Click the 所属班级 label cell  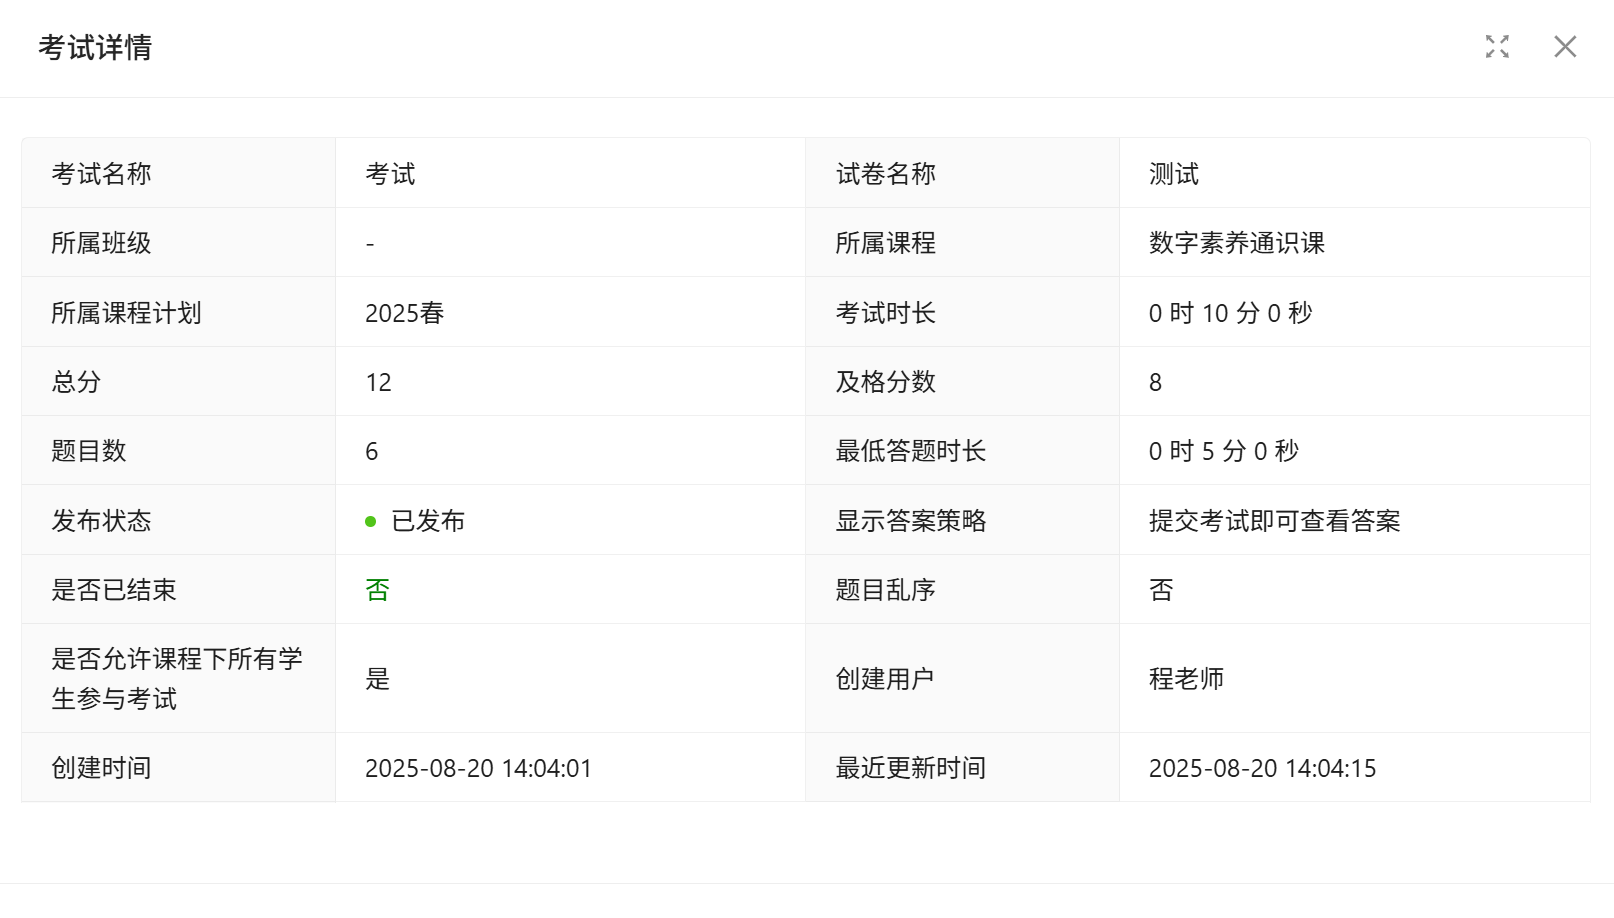click(101, 243)
